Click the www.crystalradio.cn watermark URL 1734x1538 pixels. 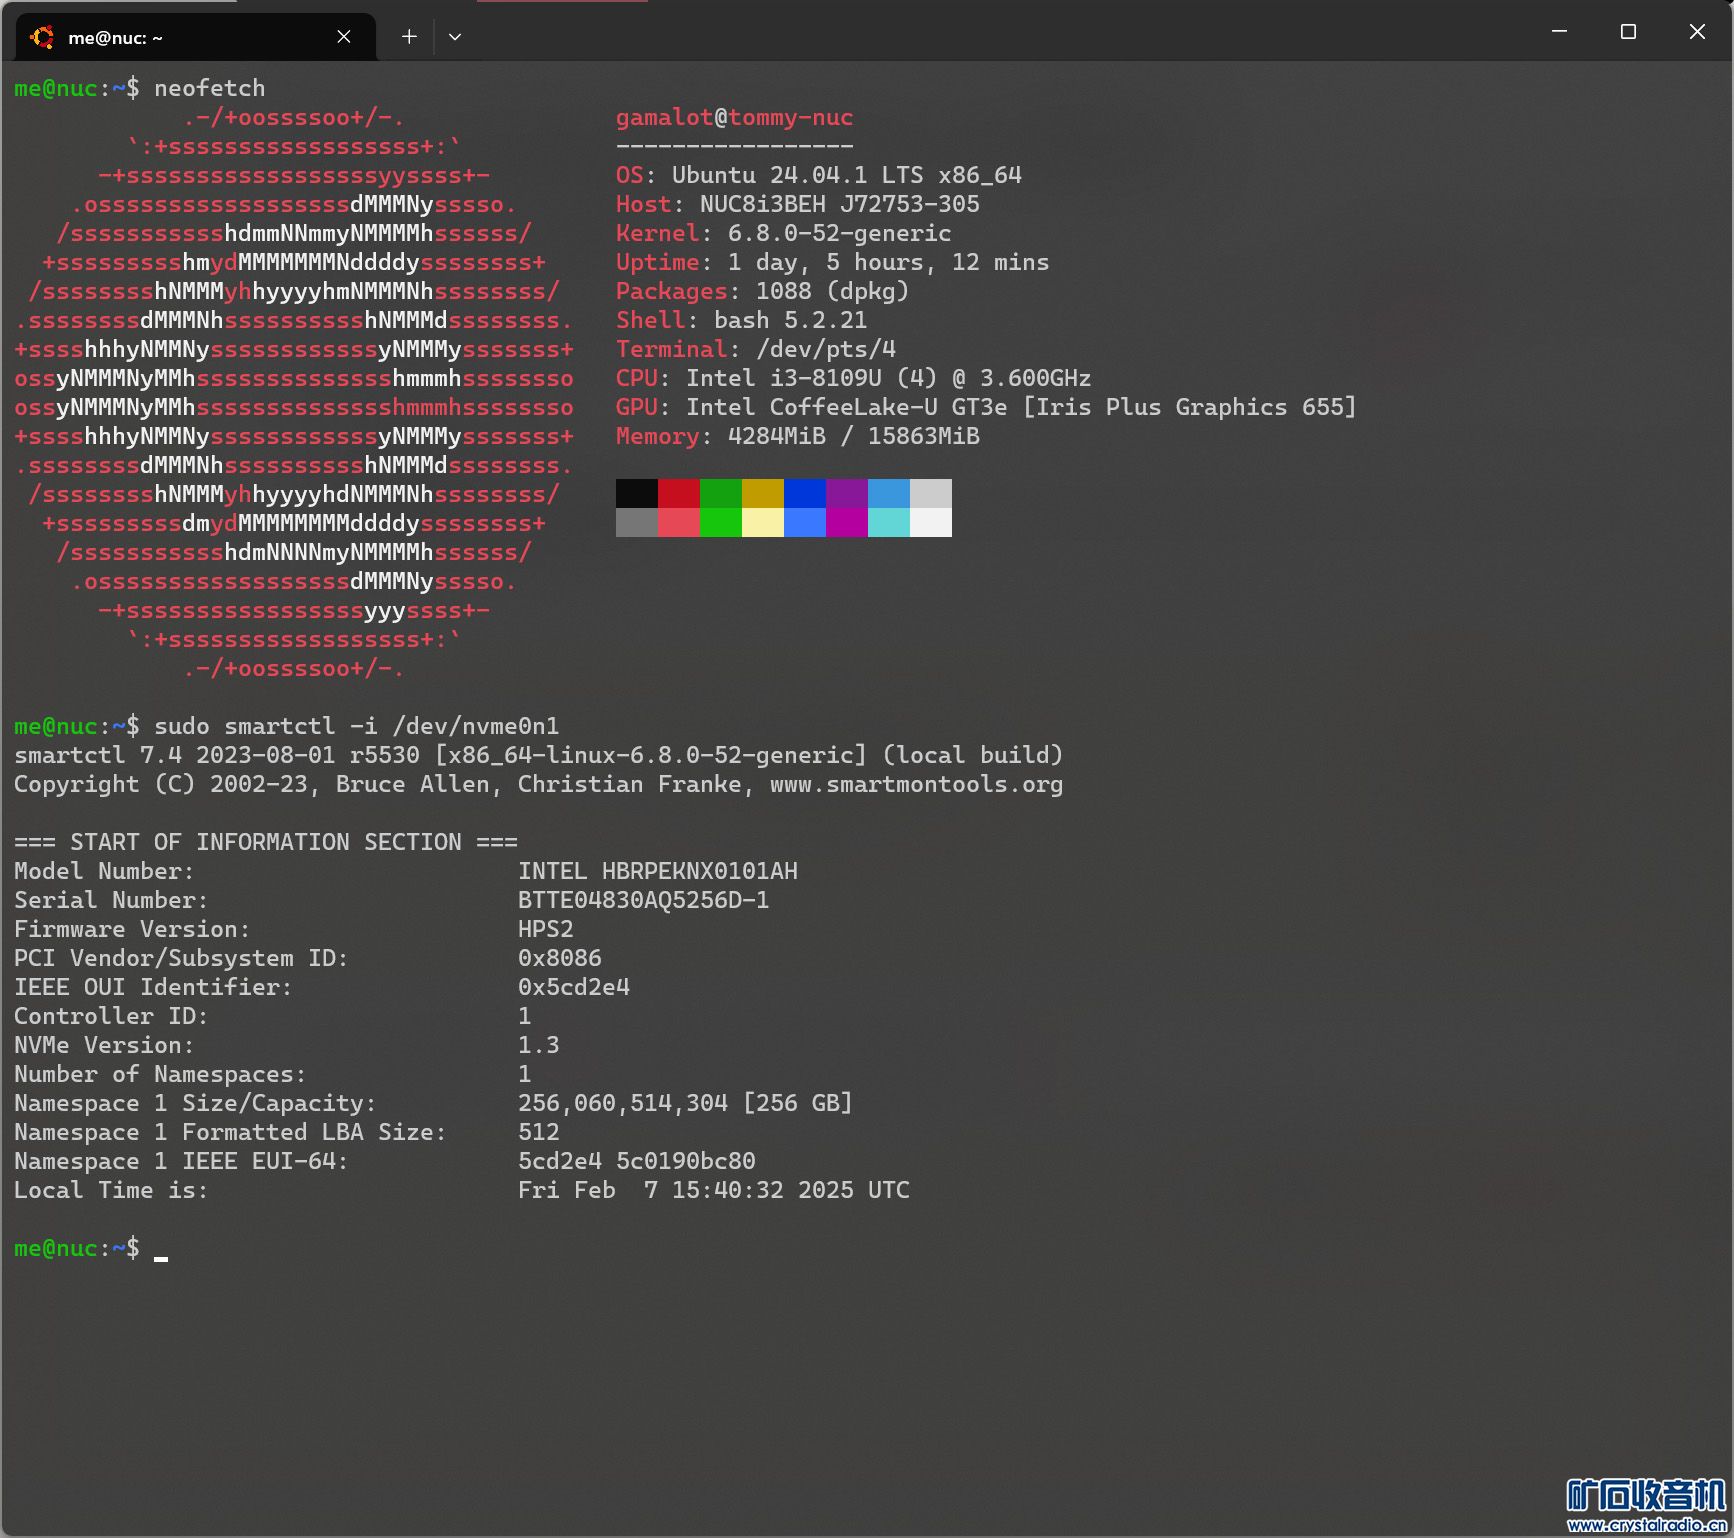coord(1646,1525)
